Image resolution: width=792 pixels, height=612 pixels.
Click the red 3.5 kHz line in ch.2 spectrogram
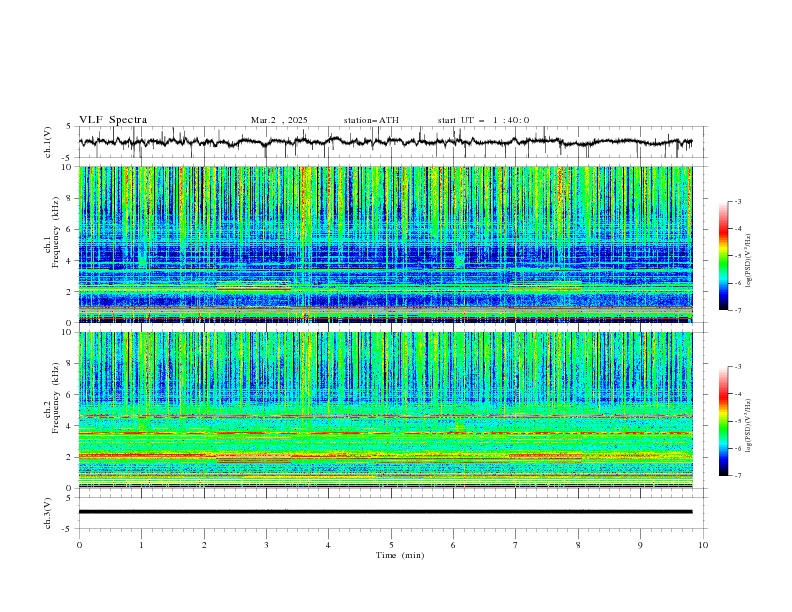(x=385, y=433)
